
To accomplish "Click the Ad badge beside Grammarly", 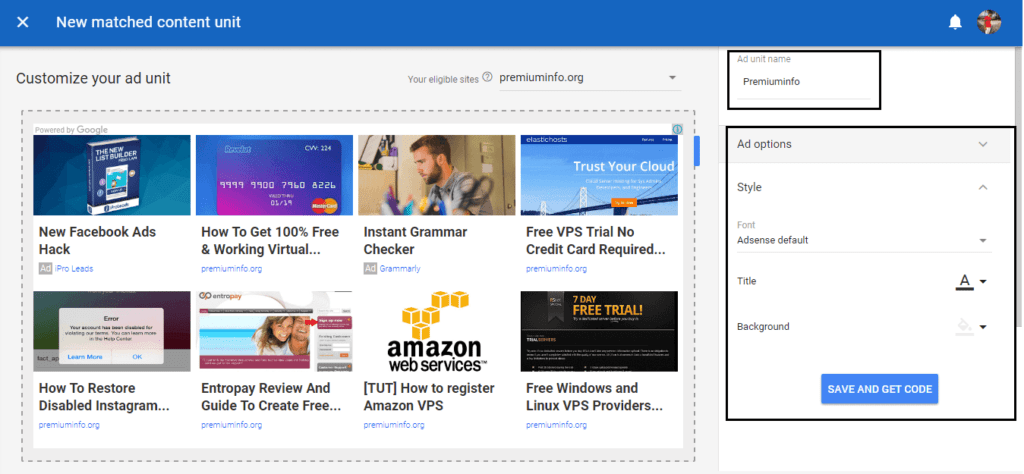I will pyautogui.click(x=370, y=268).
